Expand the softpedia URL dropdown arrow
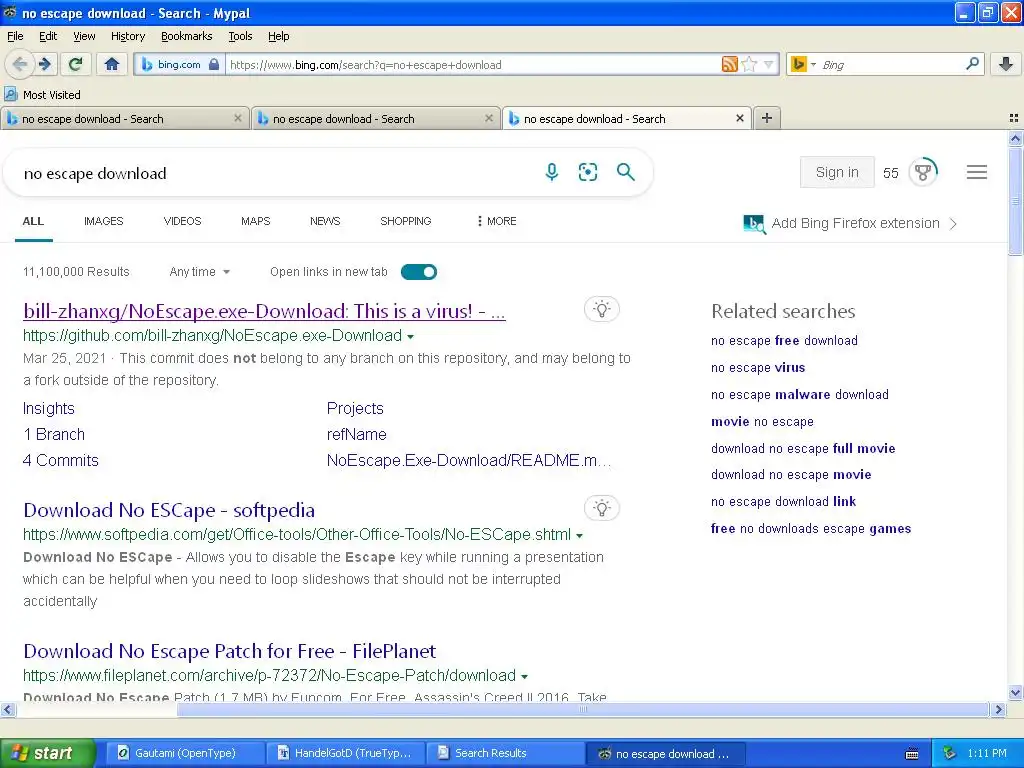Image resolution: width=1024 pixels, height=768 pixels. coord(579,536)
